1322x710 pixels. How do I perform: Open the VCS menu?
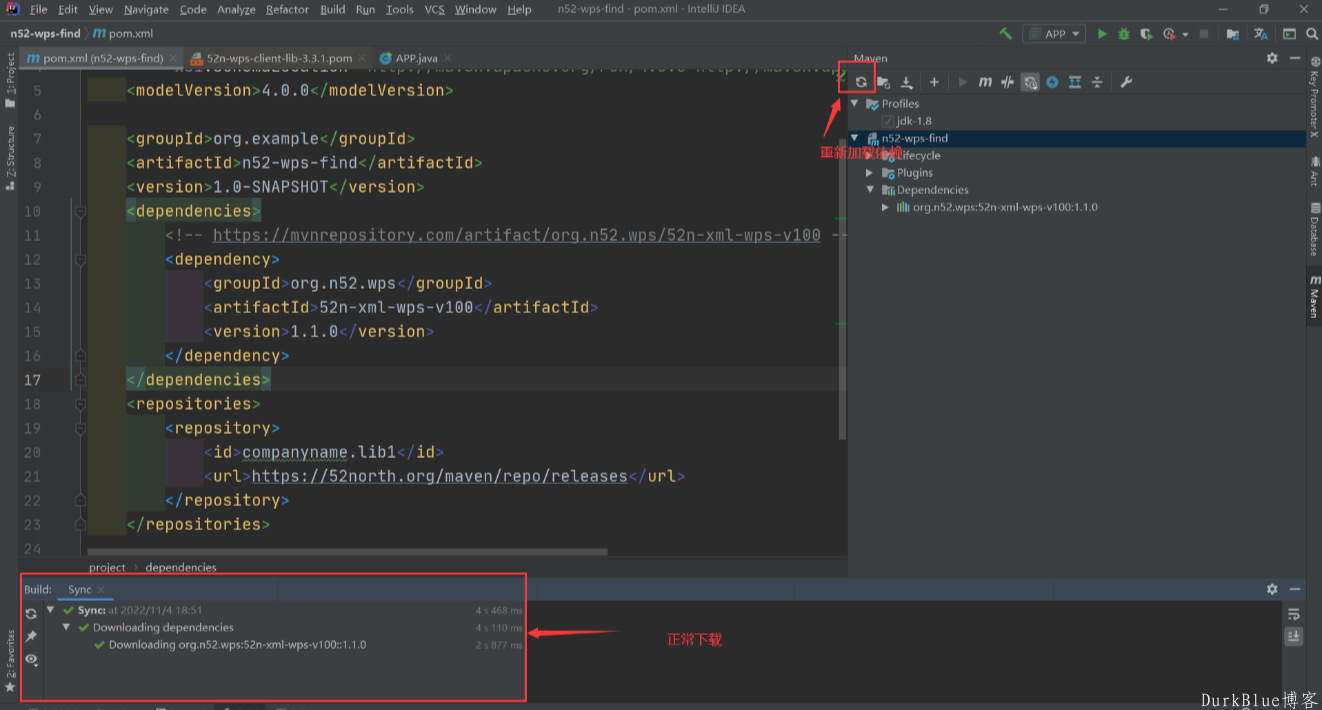(x=434, y=9)
